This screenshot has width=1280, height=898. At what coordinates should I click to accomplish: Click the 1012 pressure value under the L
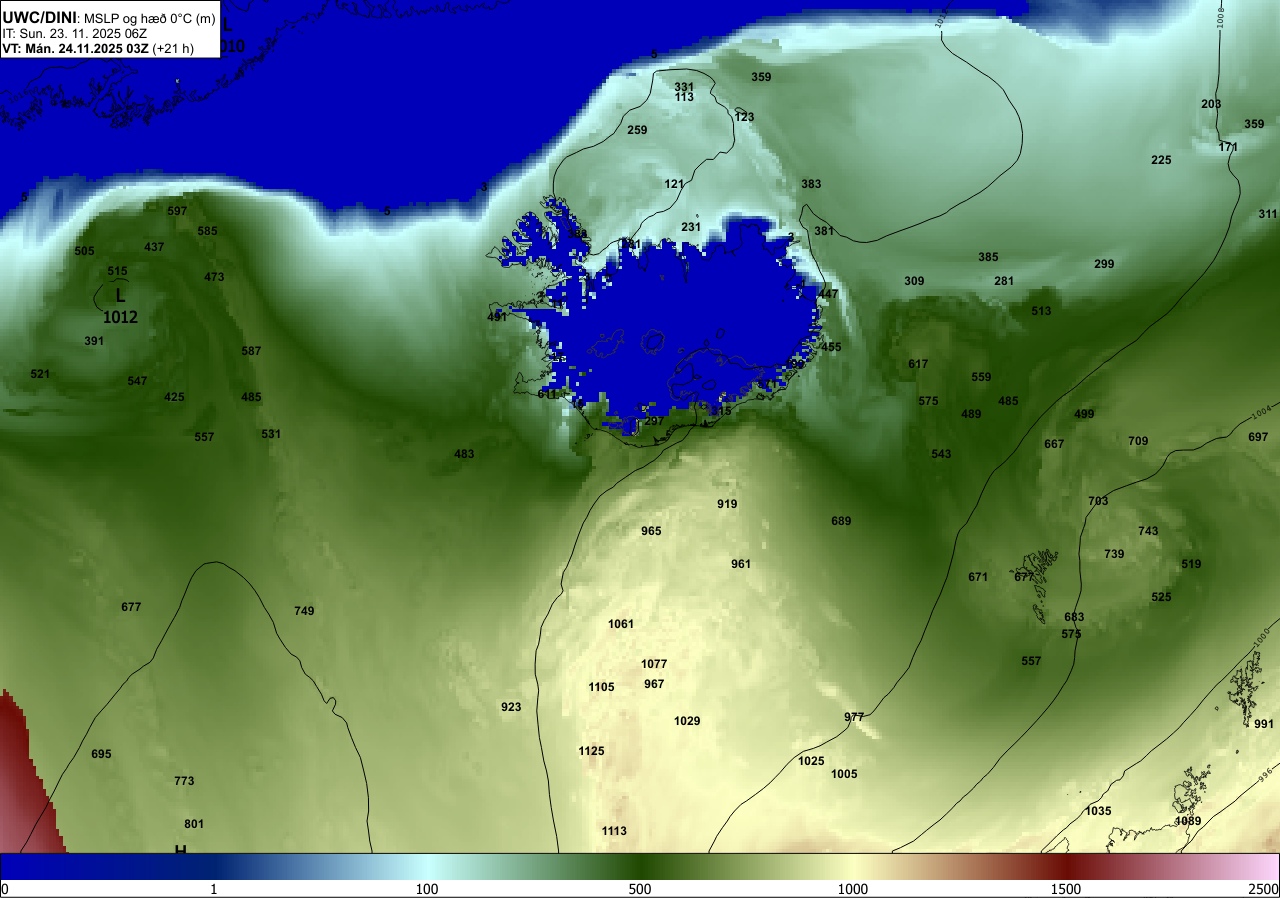(x=120, y=317)
